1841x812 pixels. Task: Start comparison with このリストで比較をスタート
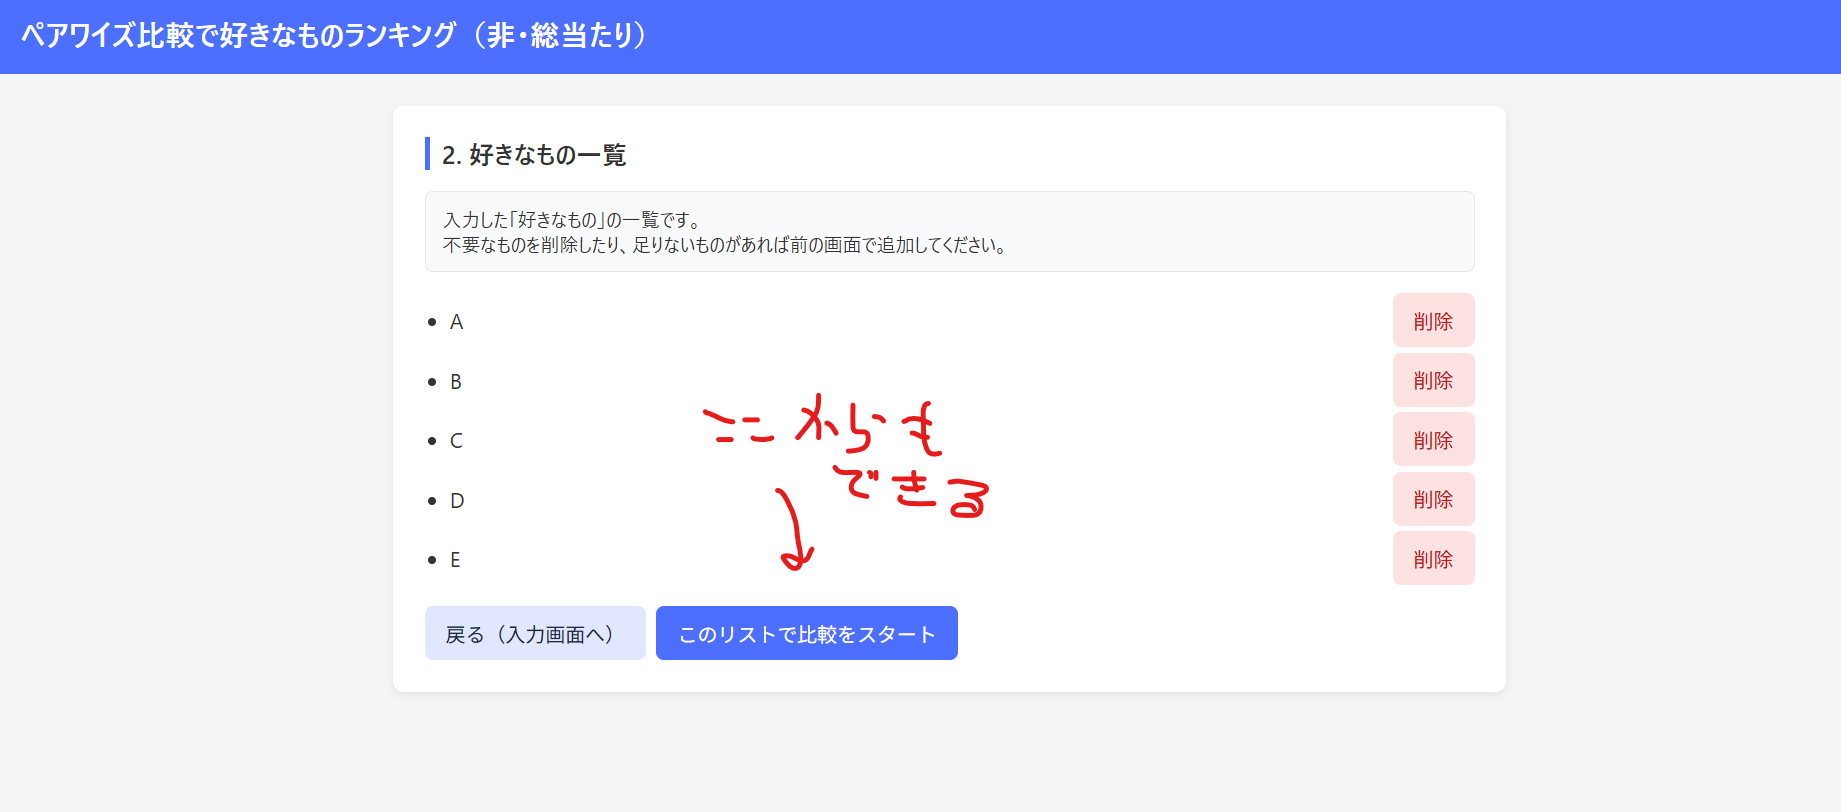806,634
